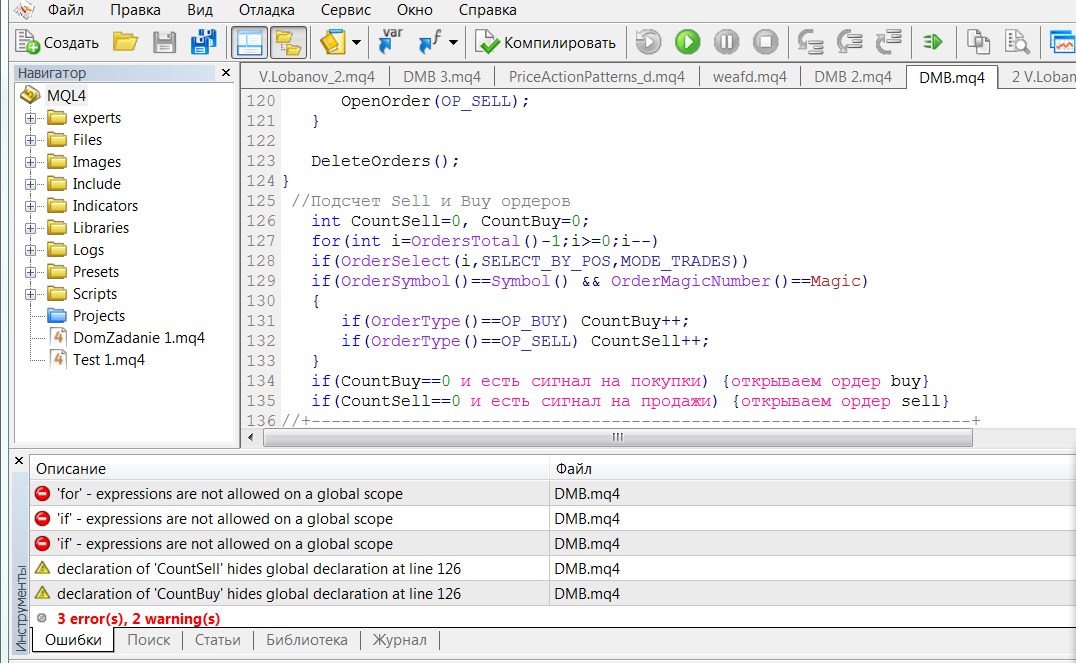Switch to the PriceActionPatterns_d.mq4 tab
This screenshot has height=663, width=1076.
[596, 77]
